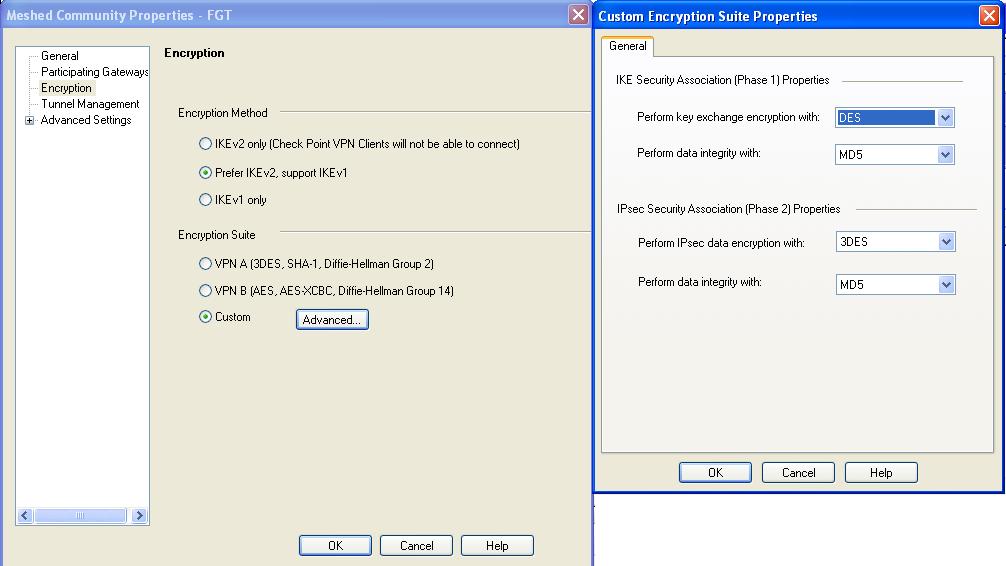
Task: Choose VPN A encryption suite
Action: 205,264
